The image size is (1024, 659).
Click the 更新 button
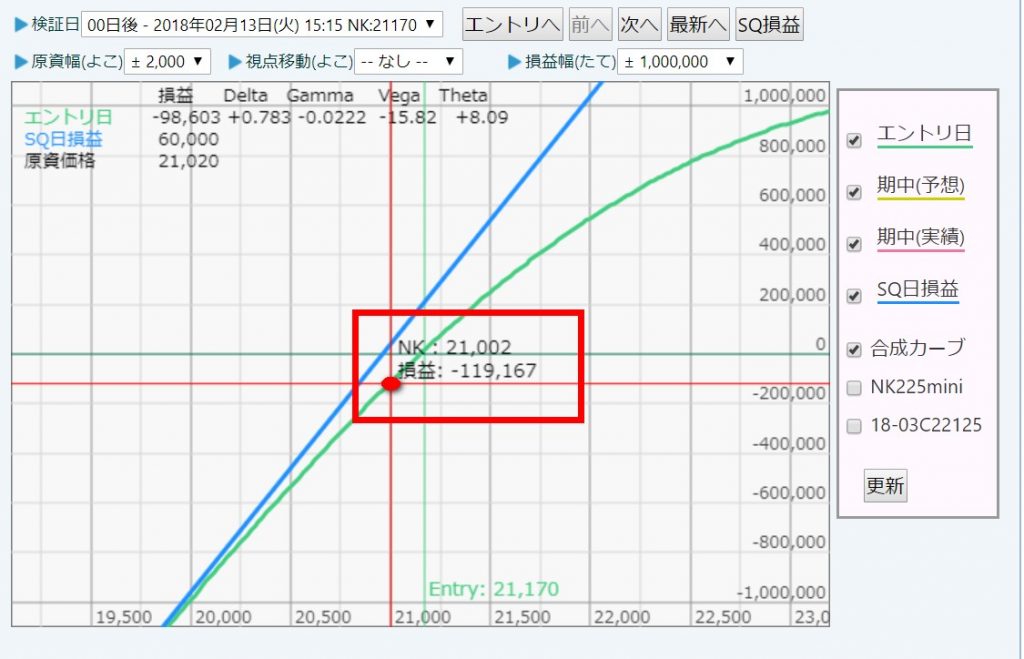pos(886,485)
